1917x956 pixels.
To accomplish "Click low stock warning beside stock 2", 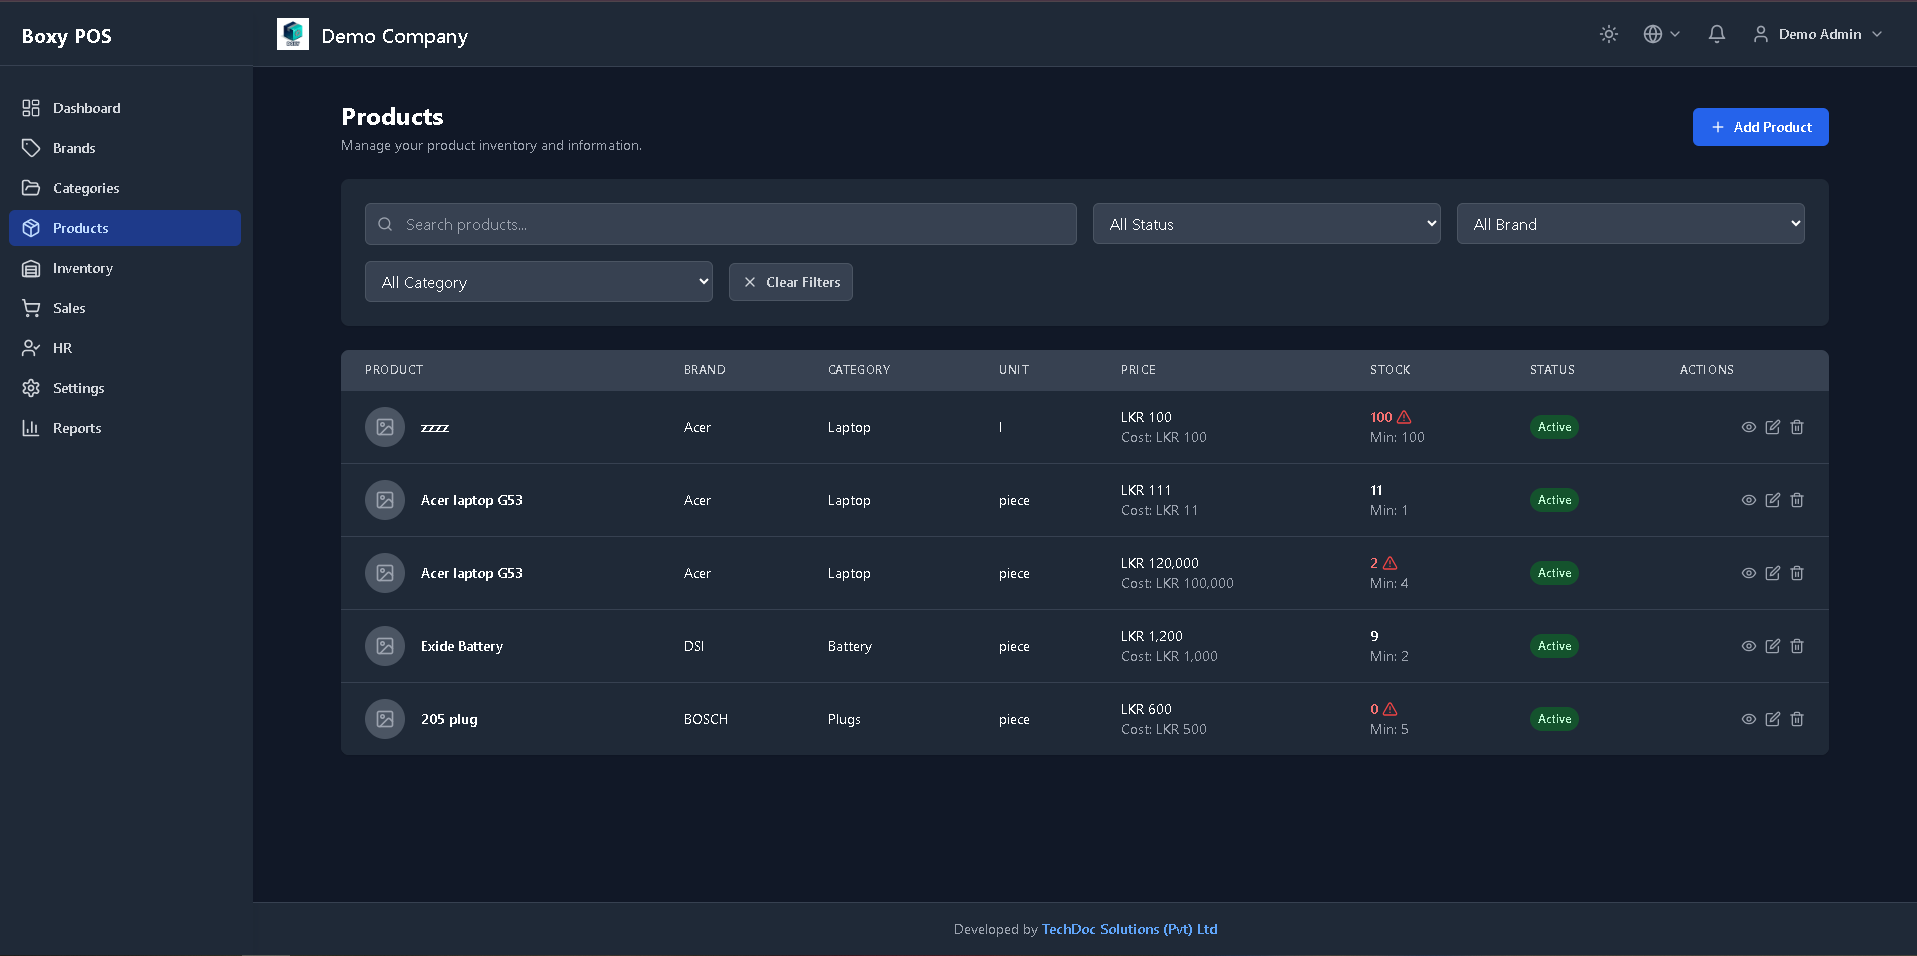I will (x=1390, y=563).
